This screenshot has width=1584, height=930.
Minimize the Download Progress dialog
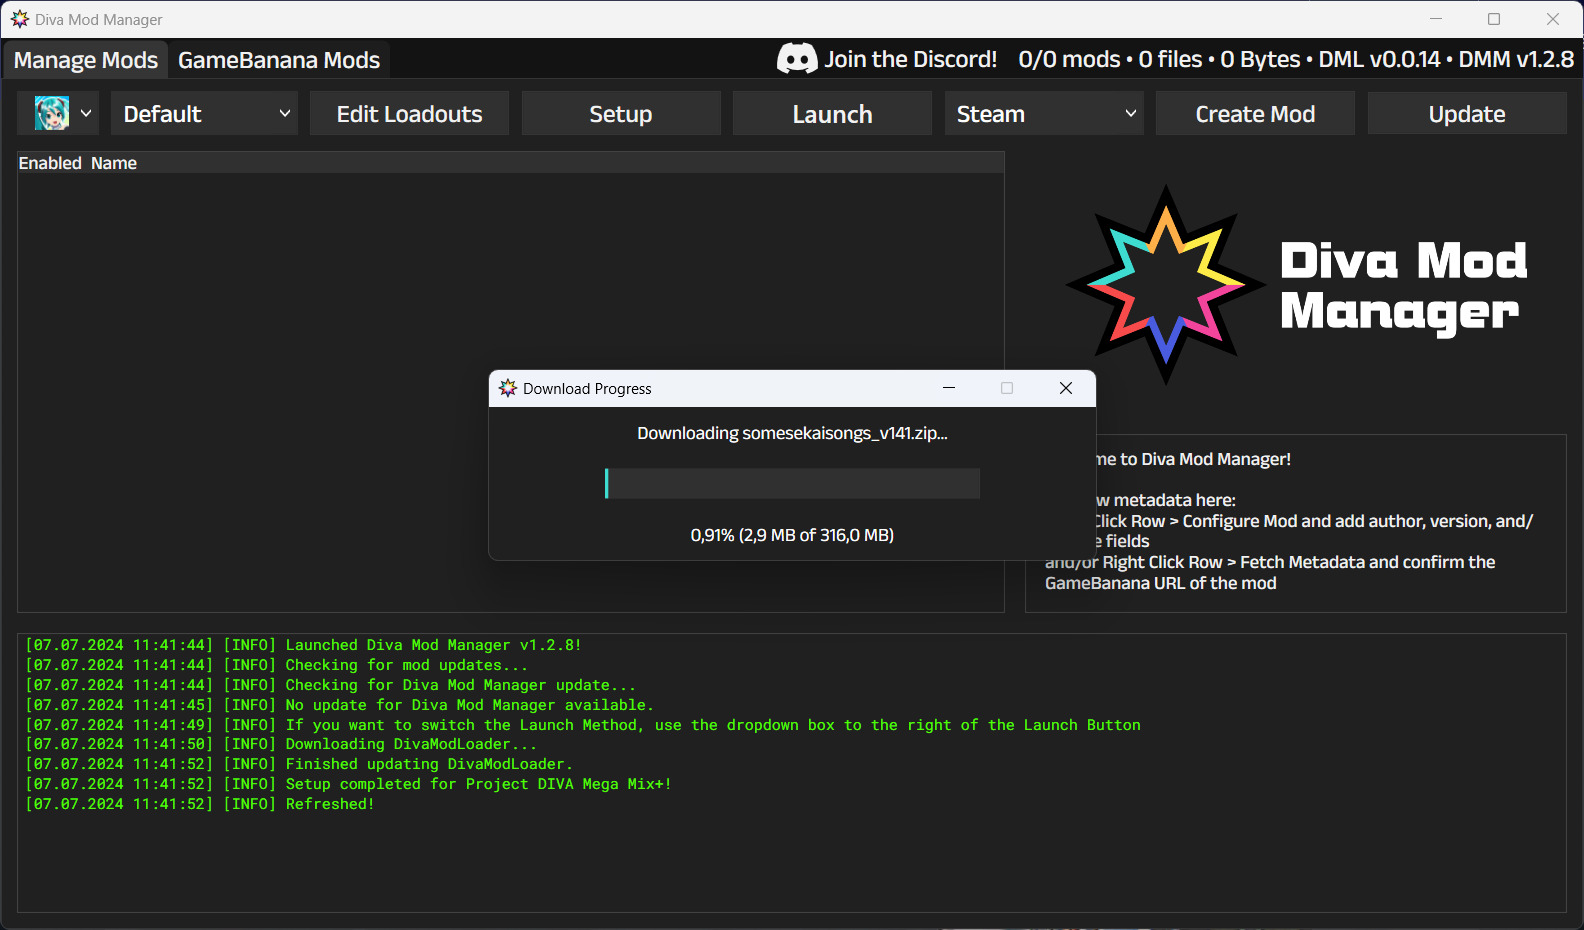(x=948, y=388)
